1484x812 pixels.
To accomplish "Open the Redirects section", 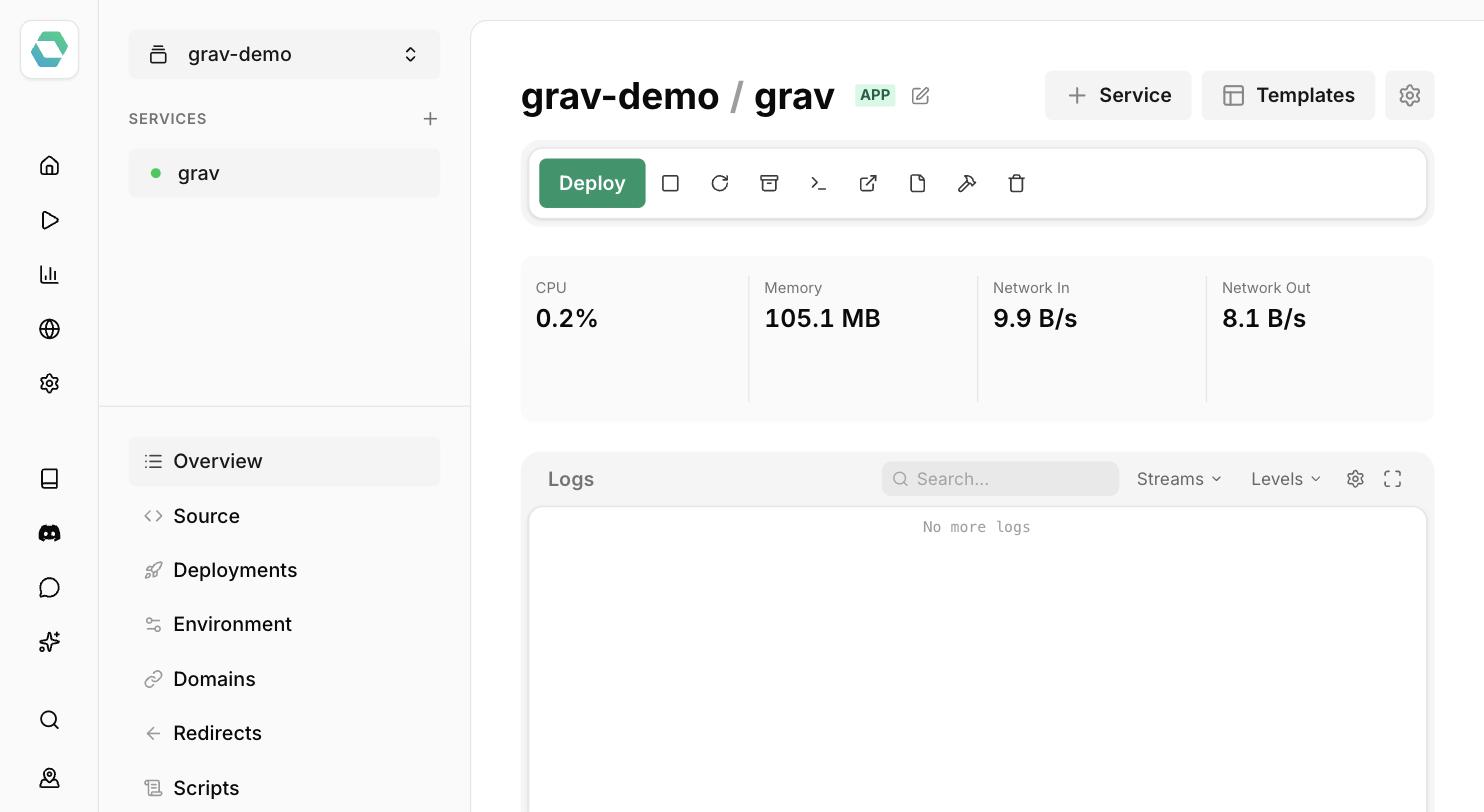I will 284,733.
